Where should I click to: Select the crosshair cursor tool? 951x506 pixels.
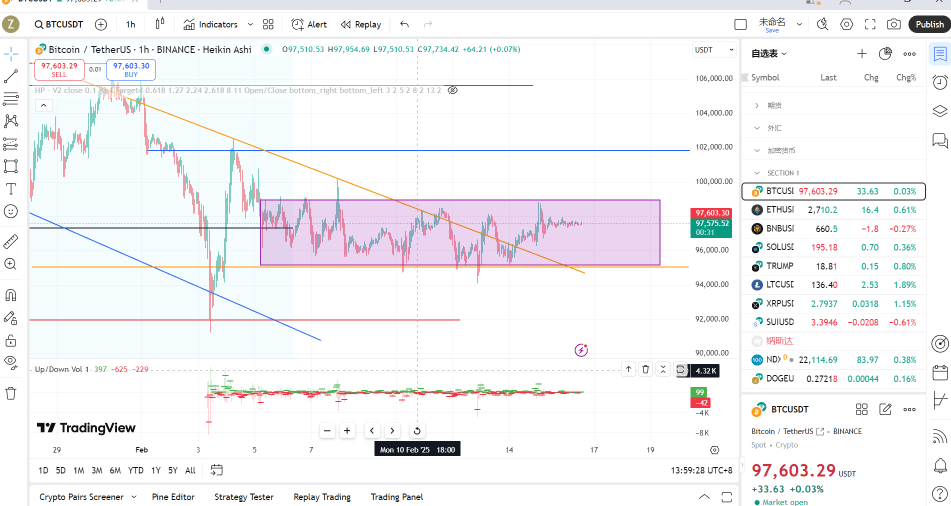11,54
